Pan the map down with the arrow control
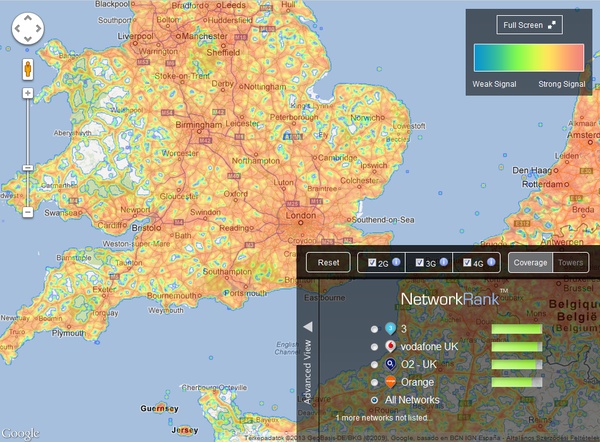600x442 pixels. tap(28, 39)
